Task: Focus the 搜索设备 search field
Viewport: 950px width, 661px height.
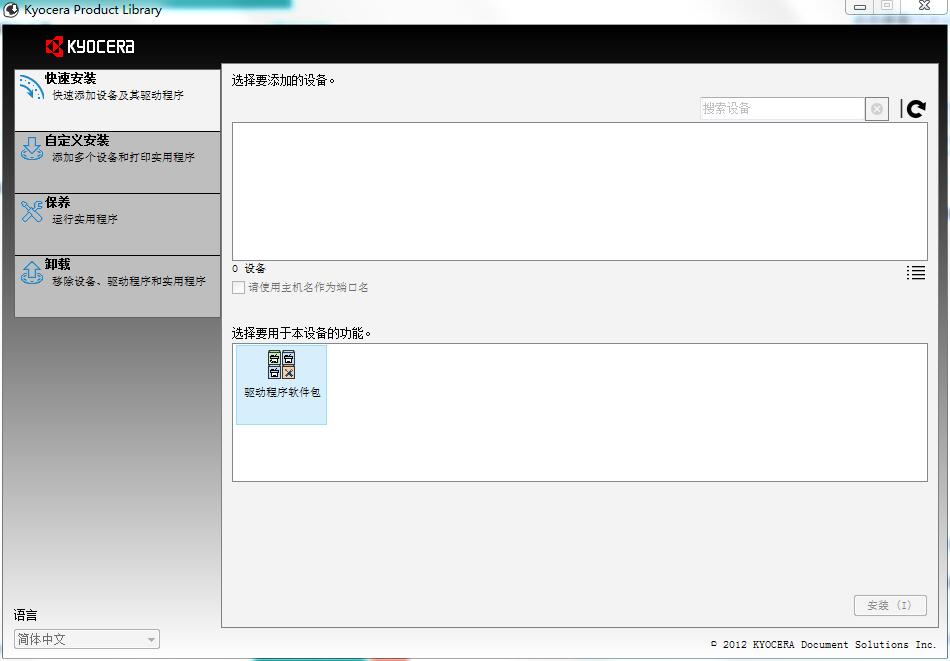Action: click(x=782, y=109)
